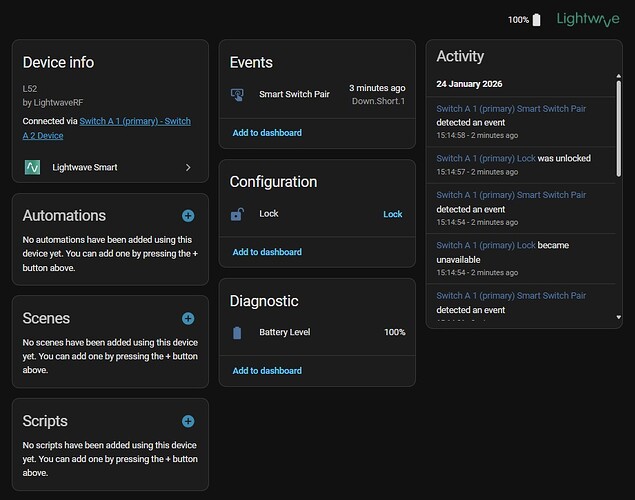Click the battery icon showing 100% at top

click(x=537, y=20)
